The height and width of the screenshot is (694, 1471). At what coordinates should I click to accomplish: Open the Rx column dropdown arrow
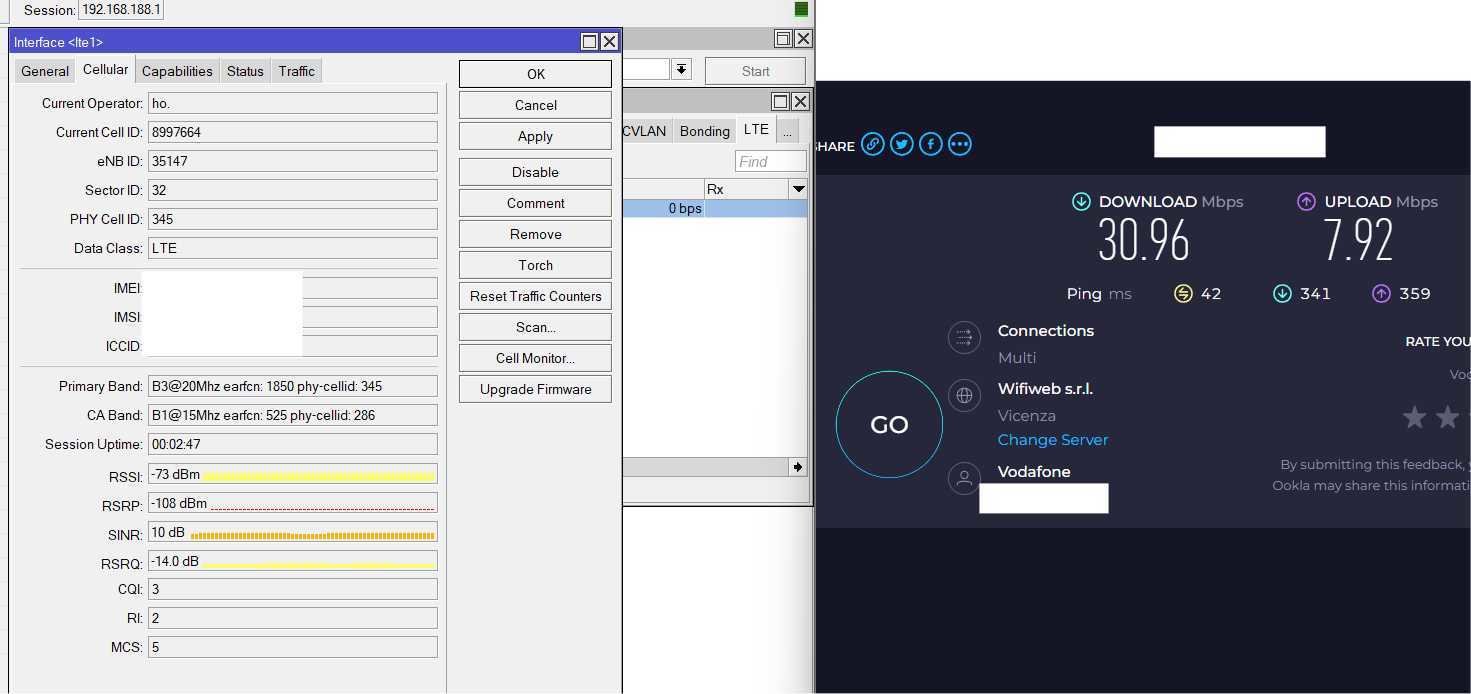(798, 189)
